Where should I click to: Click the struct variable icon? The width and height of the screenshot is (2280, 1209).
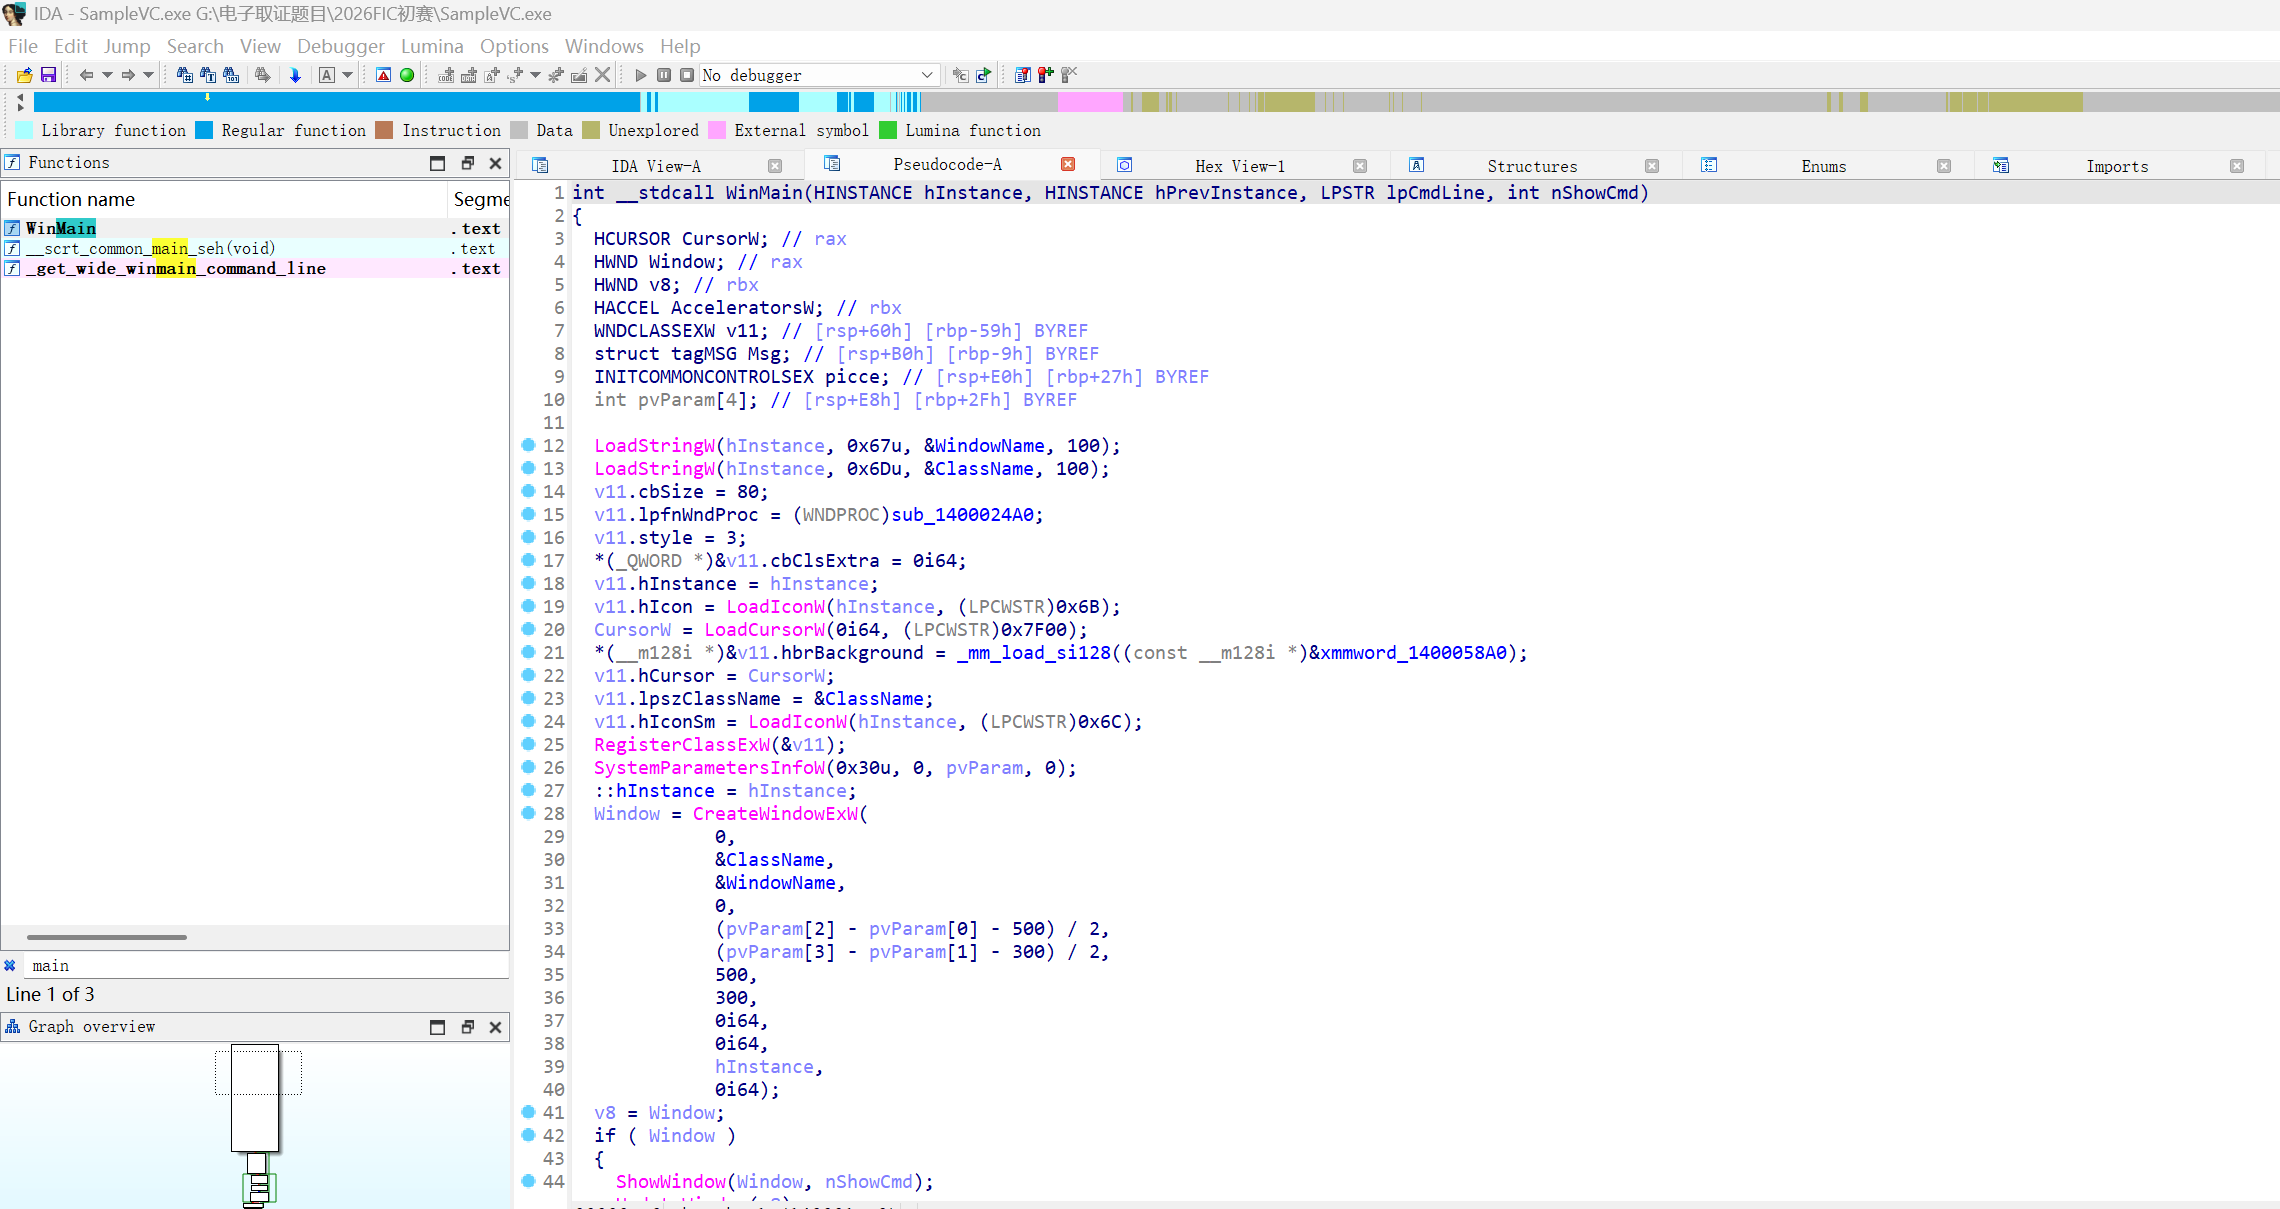coord(515,75)
